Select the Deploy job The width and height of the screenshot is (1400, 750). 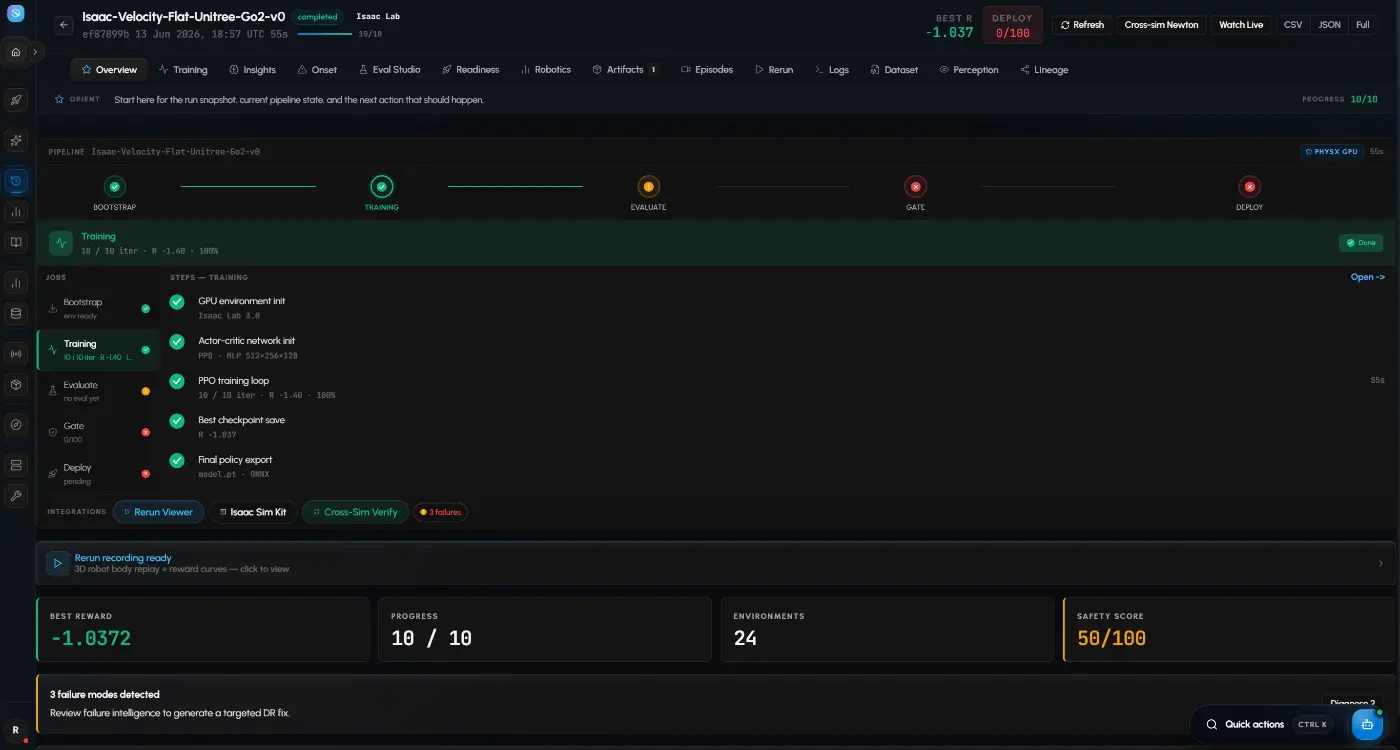pos(98,474)
